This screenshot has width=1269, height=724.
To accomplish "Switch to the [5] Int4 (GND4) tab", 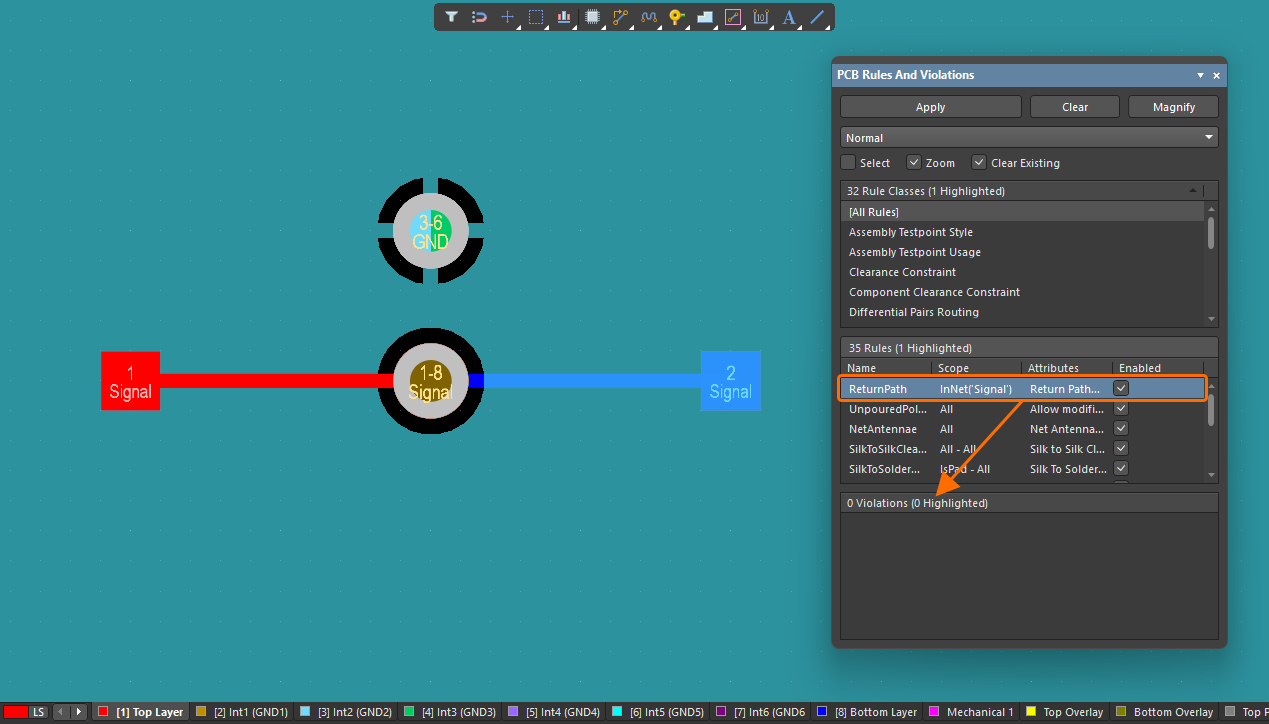I will click(553, 712).
